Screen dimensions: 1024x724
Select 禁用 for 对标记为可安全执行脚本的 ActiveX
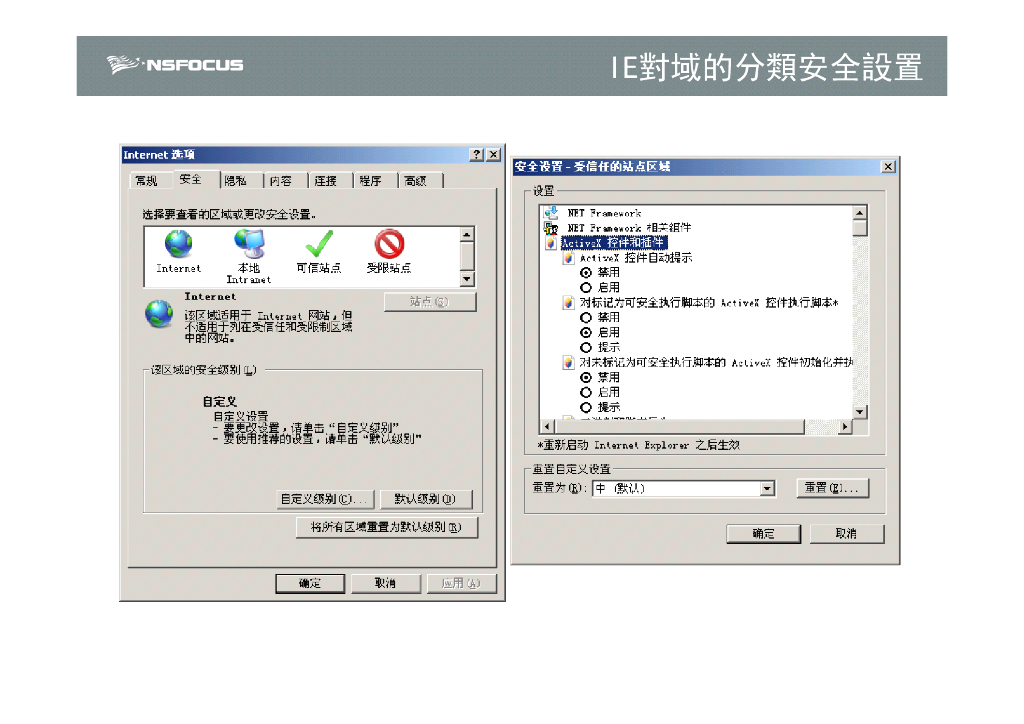tap(586, 318)
